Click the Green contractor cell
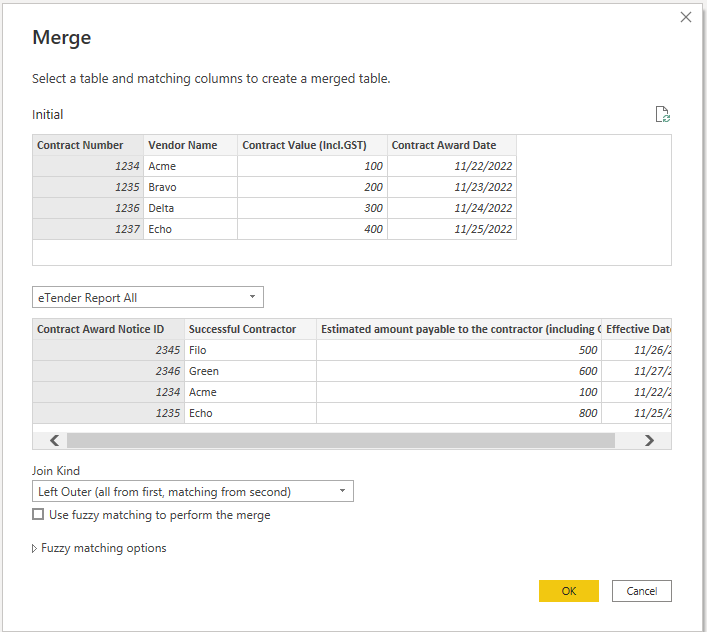Image resolution: width=707 pixels, height=632 pixels. [250, 371]
